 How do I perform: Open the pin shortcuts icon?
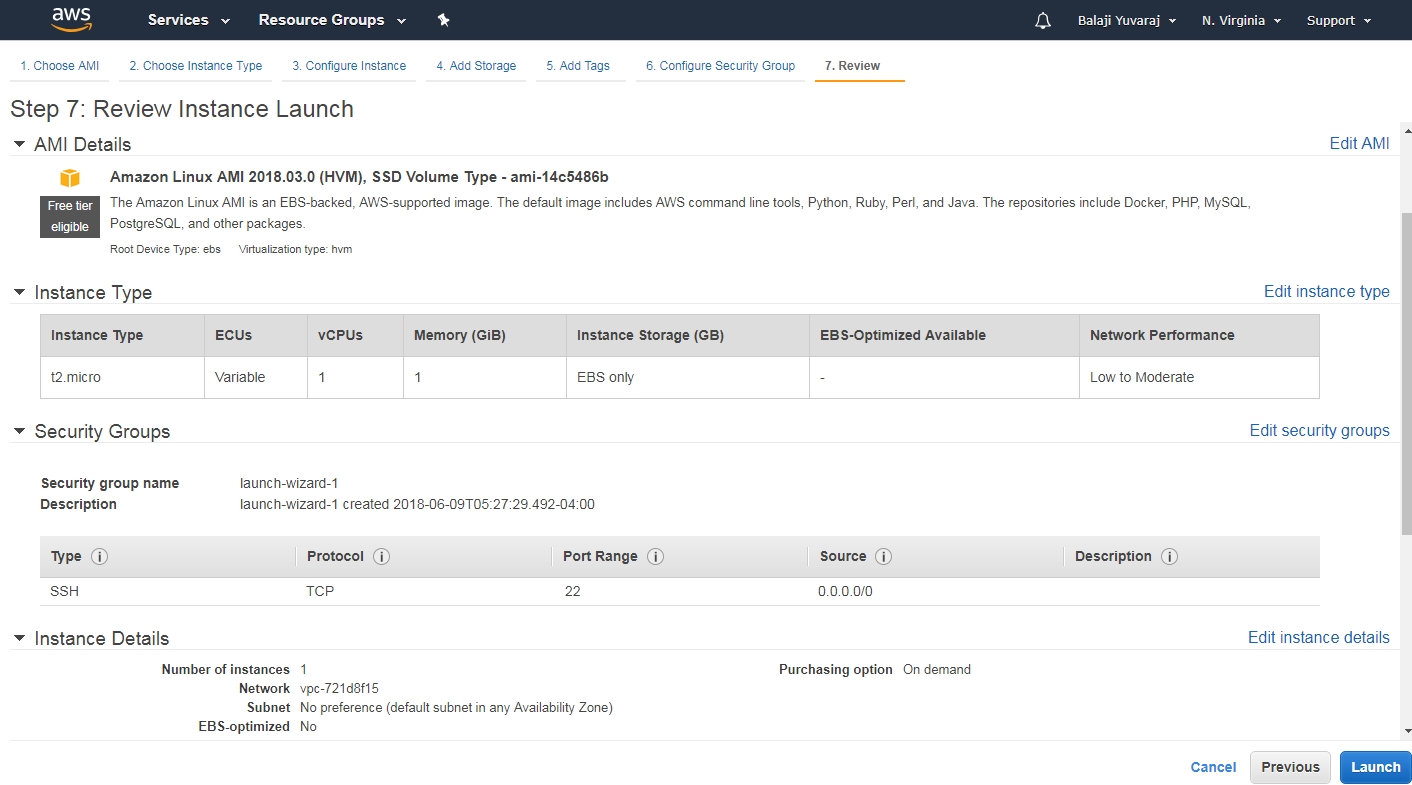(444, 20)
